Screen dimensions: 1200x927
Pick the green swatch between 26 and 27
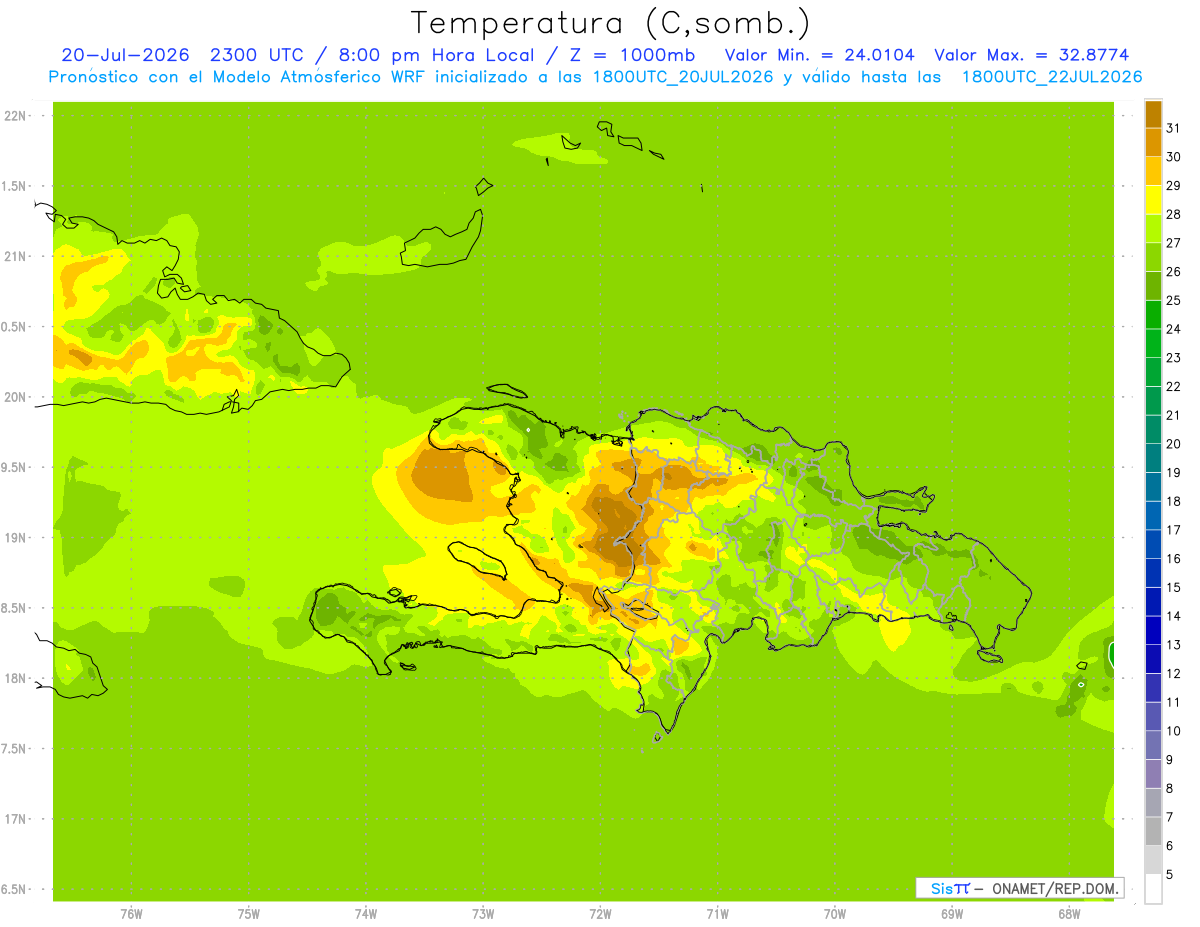coord(1153,258)
